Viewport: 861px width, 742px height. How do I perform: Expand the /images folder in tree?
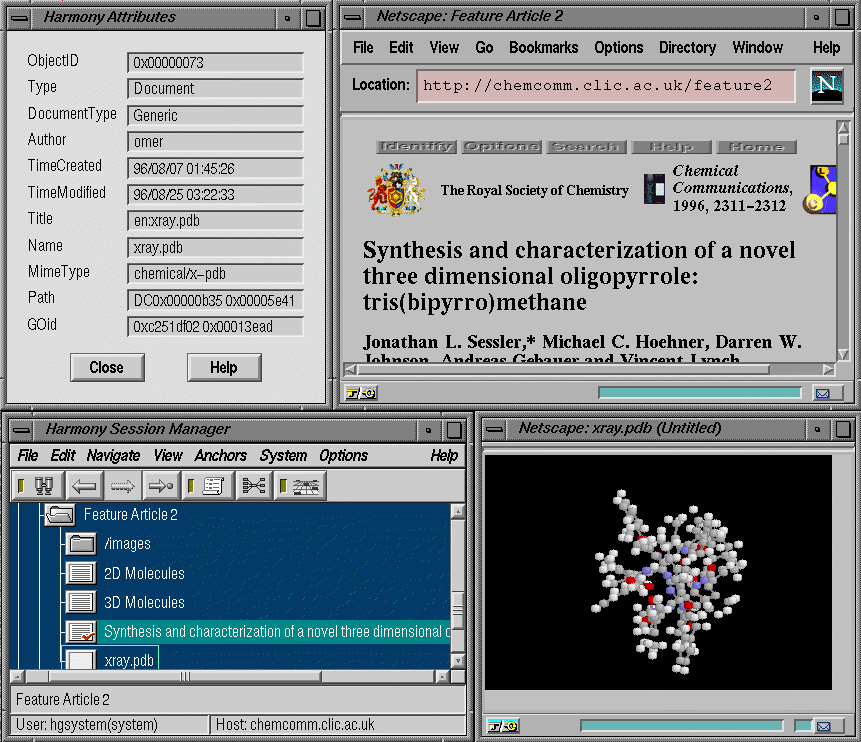(x=81, y=544)
